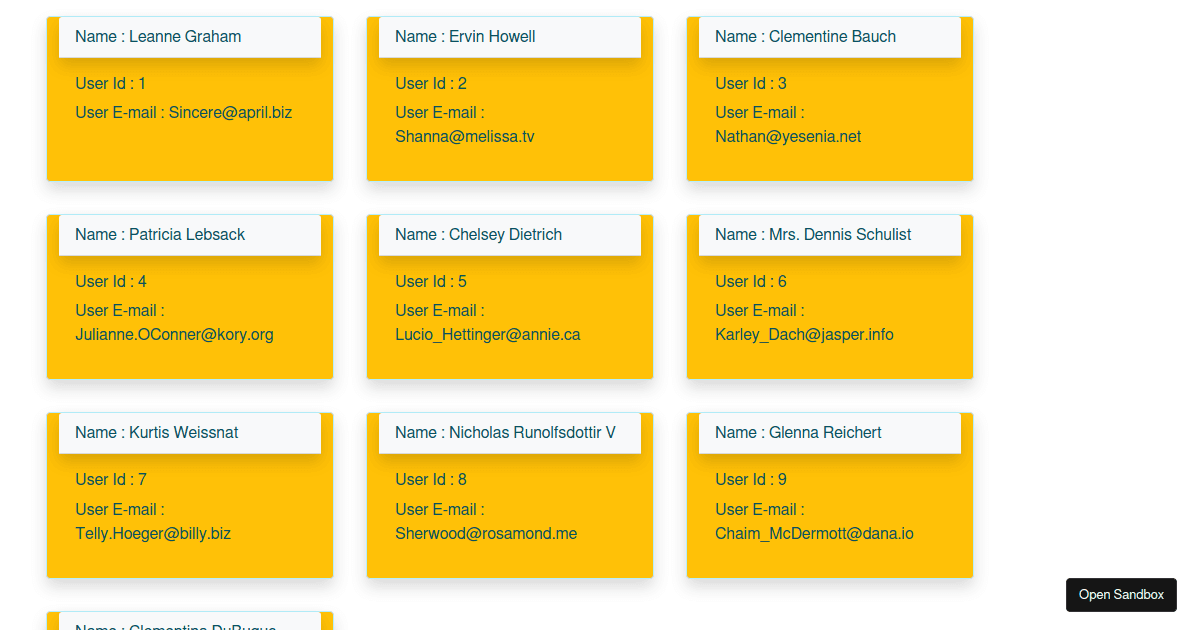This screenshot has width=1200, height=630.
Task: Select the Glenna Reichert user card
Action: click(829, 493)
